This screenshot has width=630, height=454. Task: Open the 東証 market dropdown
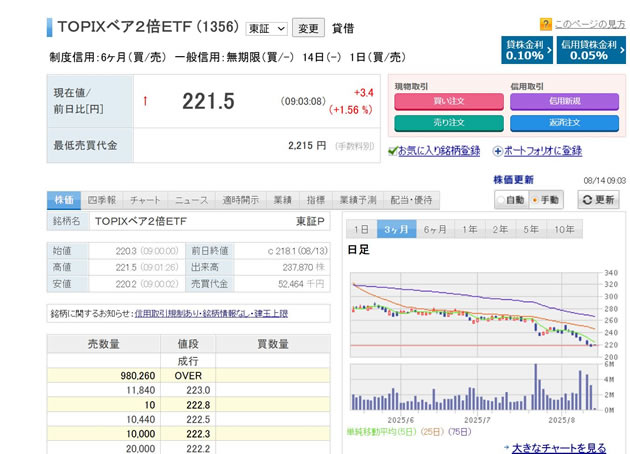[x=266, y=29]
